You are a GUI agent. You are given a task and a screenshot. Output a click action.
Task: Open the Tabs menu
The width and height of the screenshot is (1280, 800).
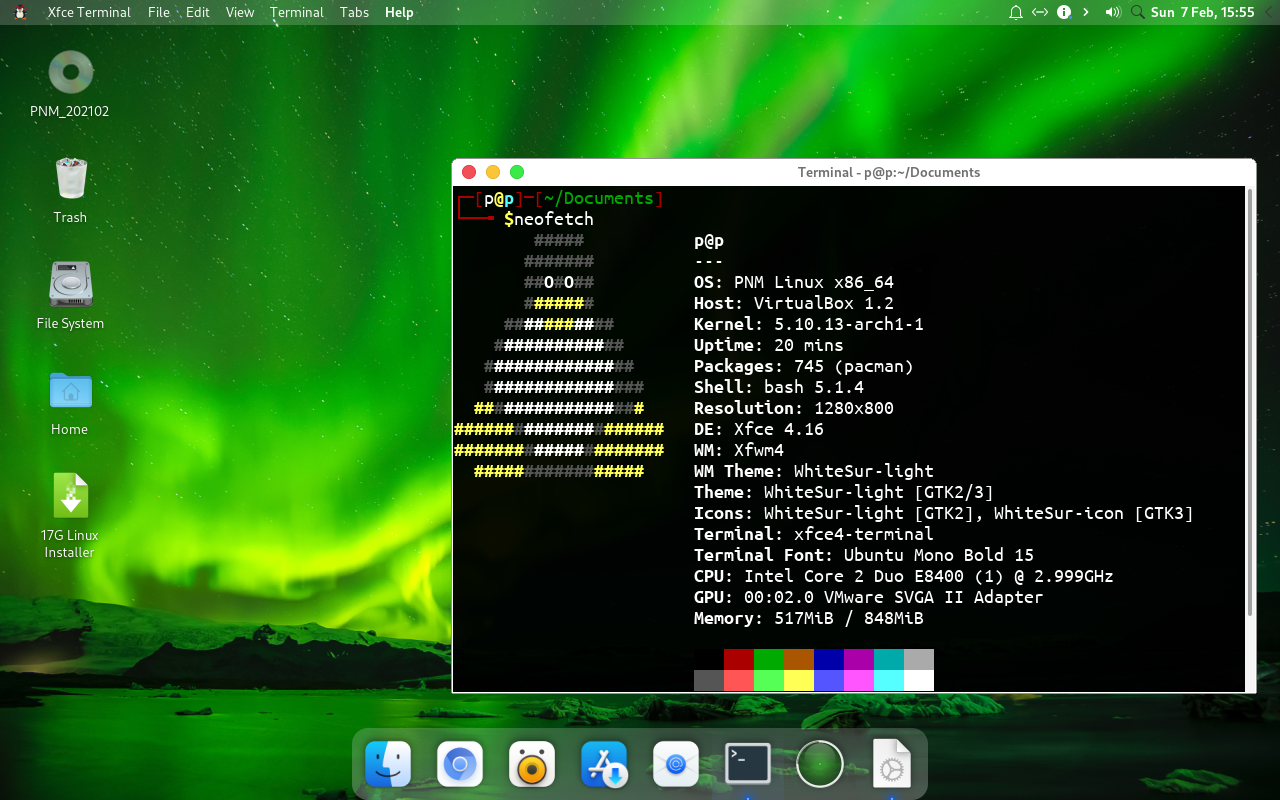pyautogui.click(x=354, y=12)
